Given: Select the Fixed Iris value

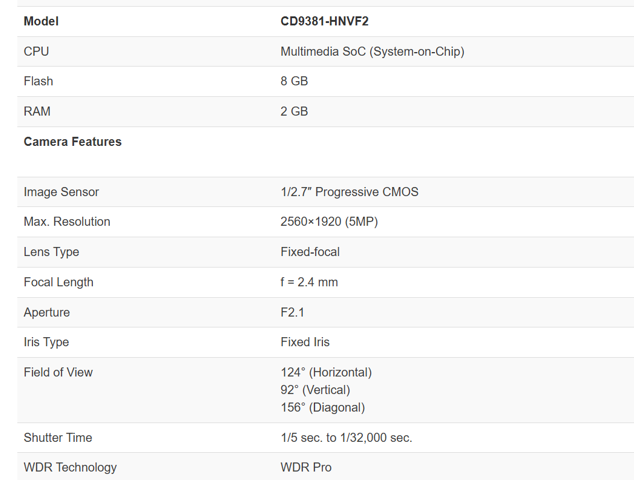Looking at the screenshot, I should pyautogui.click(x=305, y=342).
